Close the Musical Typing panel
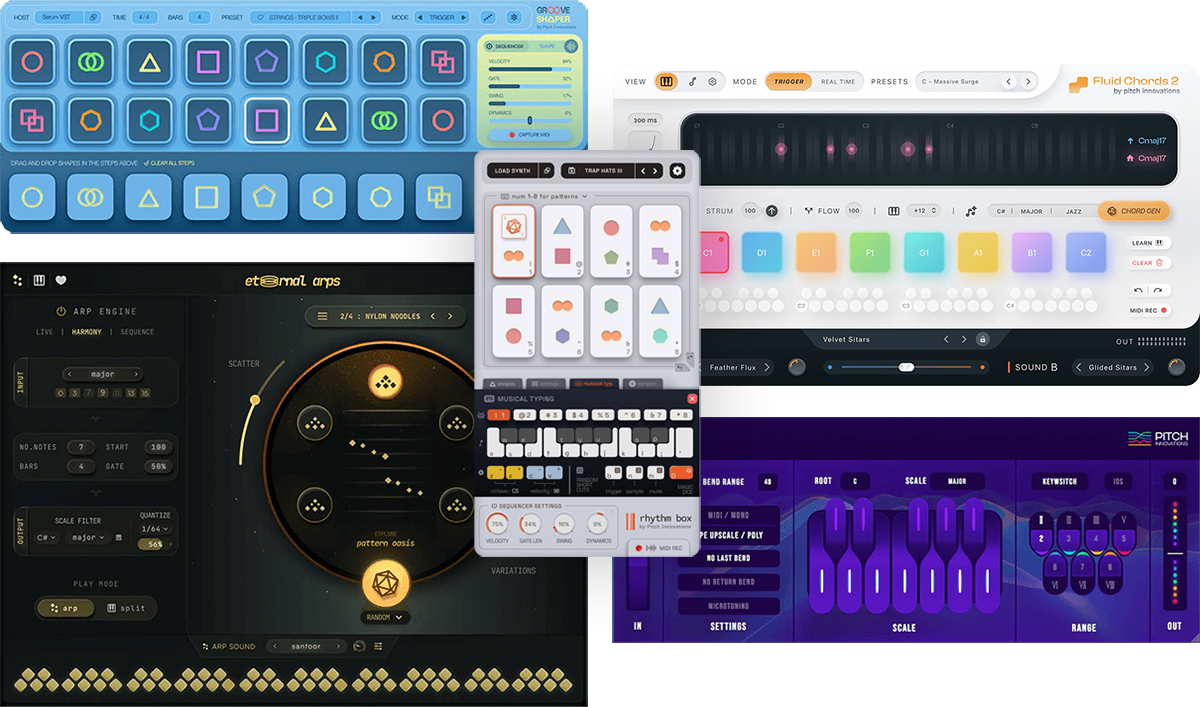 pos(691,399)
